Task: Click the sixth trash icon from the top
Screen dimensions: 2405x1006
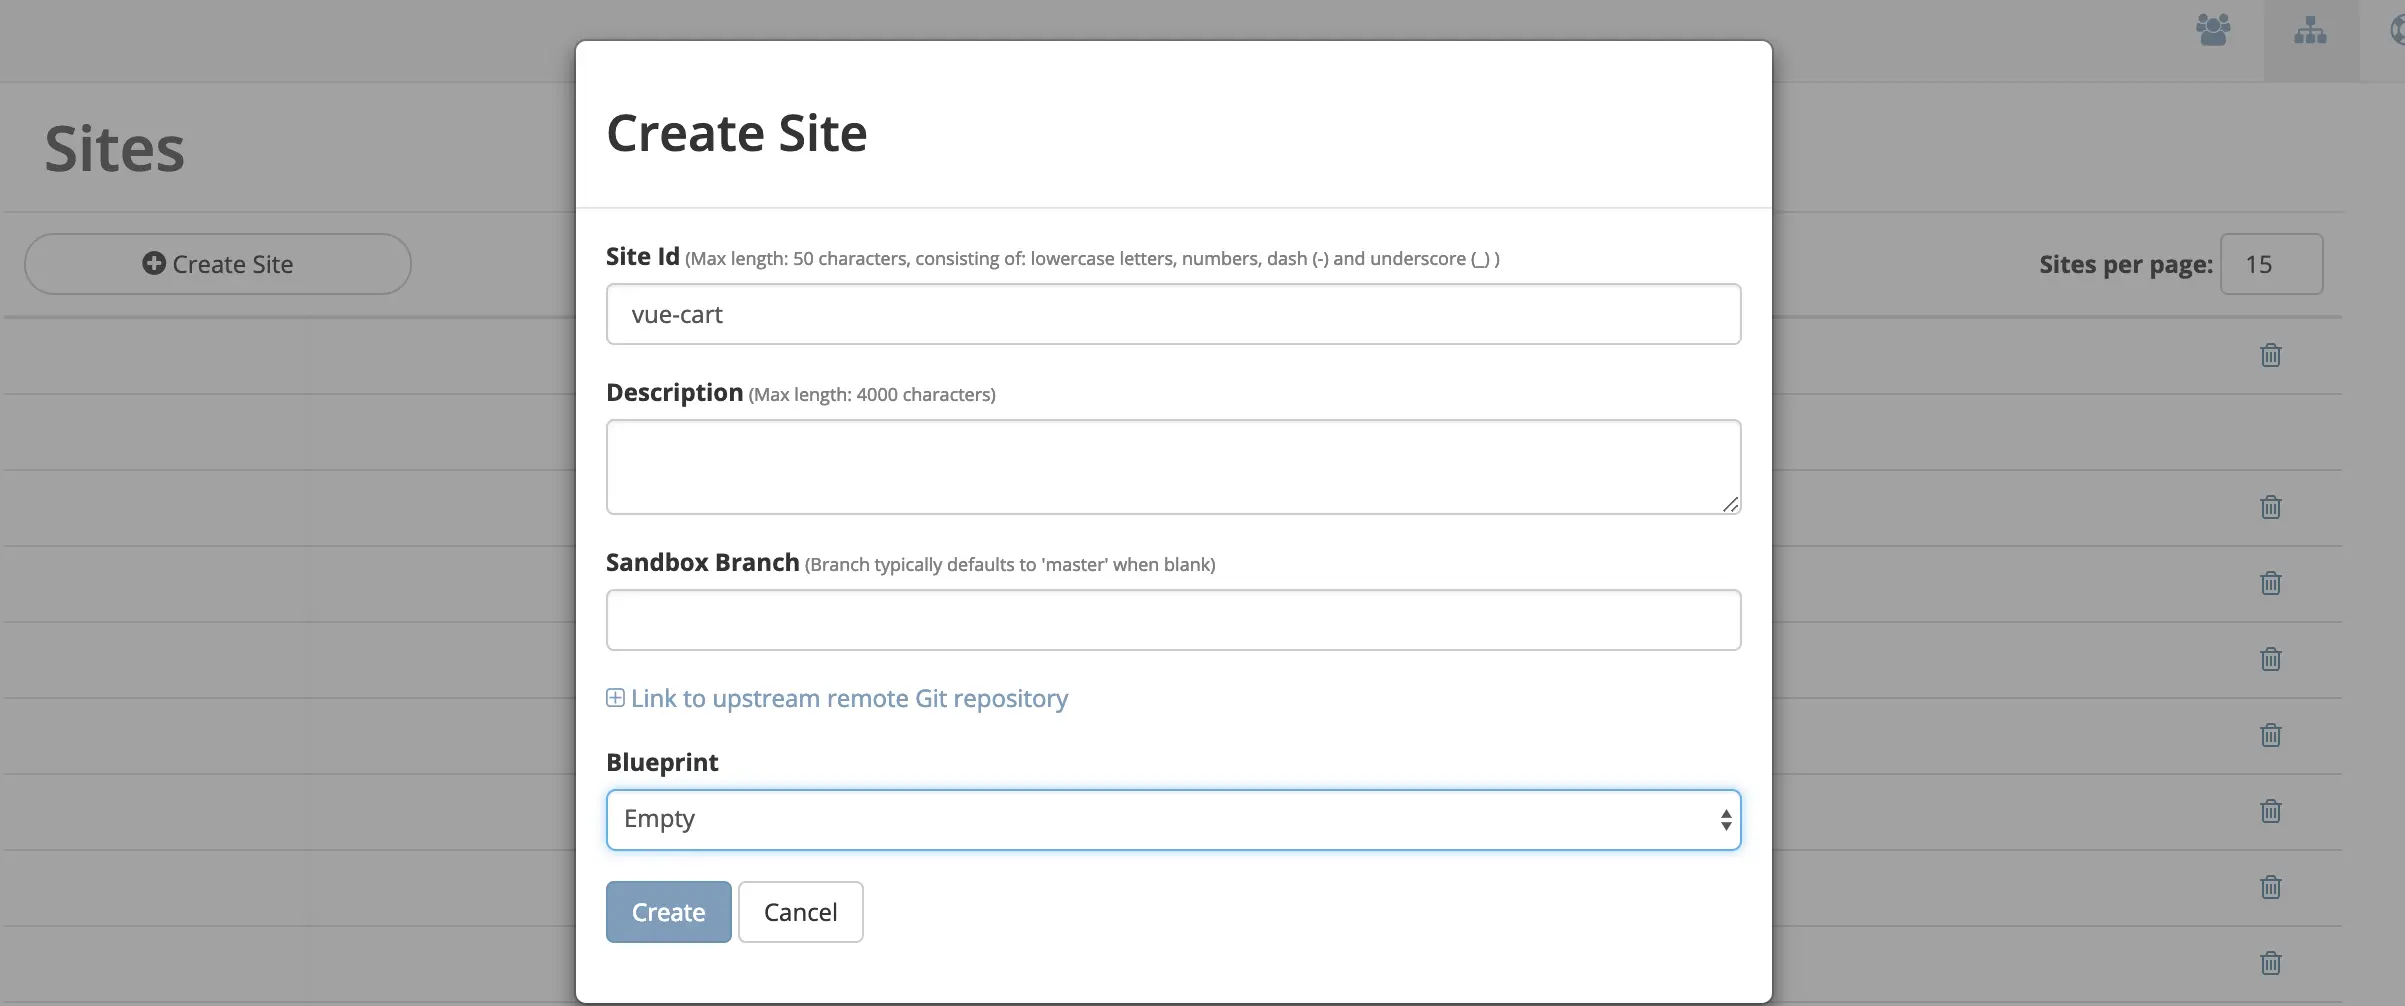Action: (2271, 811)
